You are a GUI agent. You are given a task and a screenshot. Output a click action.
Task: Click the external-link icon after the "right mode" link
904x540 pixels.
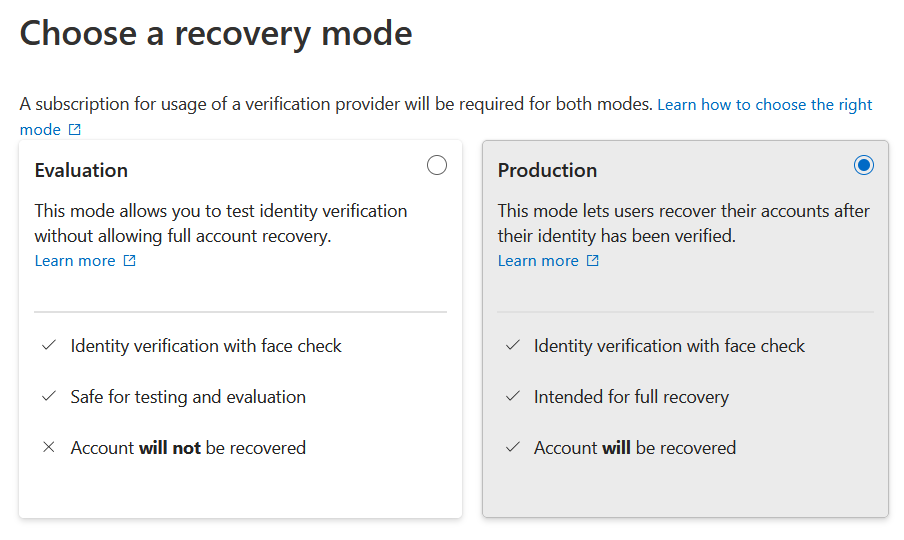tap(75, 130)
